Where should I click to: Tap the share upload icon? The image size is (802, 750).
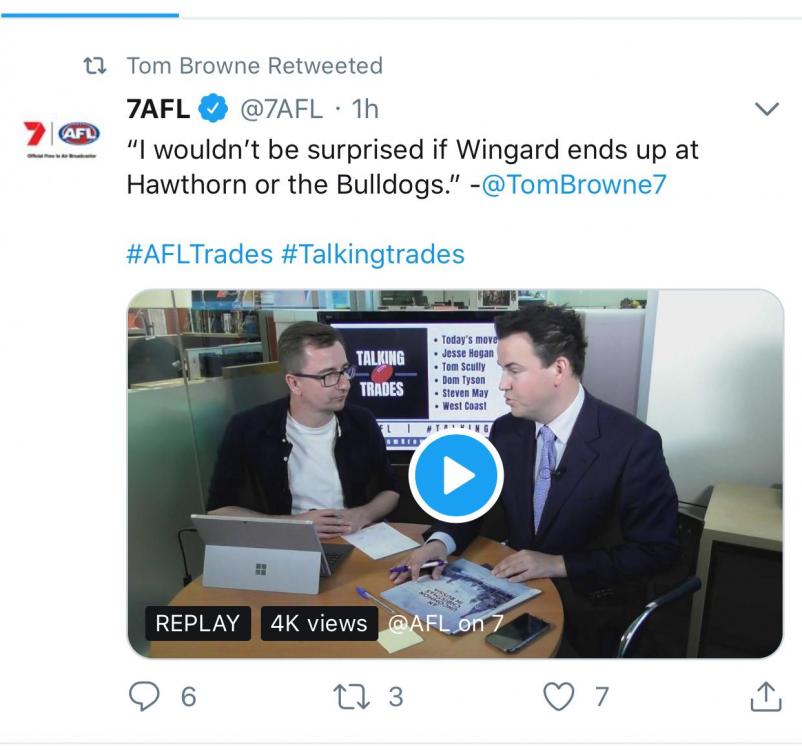click(x=764, y=695)
